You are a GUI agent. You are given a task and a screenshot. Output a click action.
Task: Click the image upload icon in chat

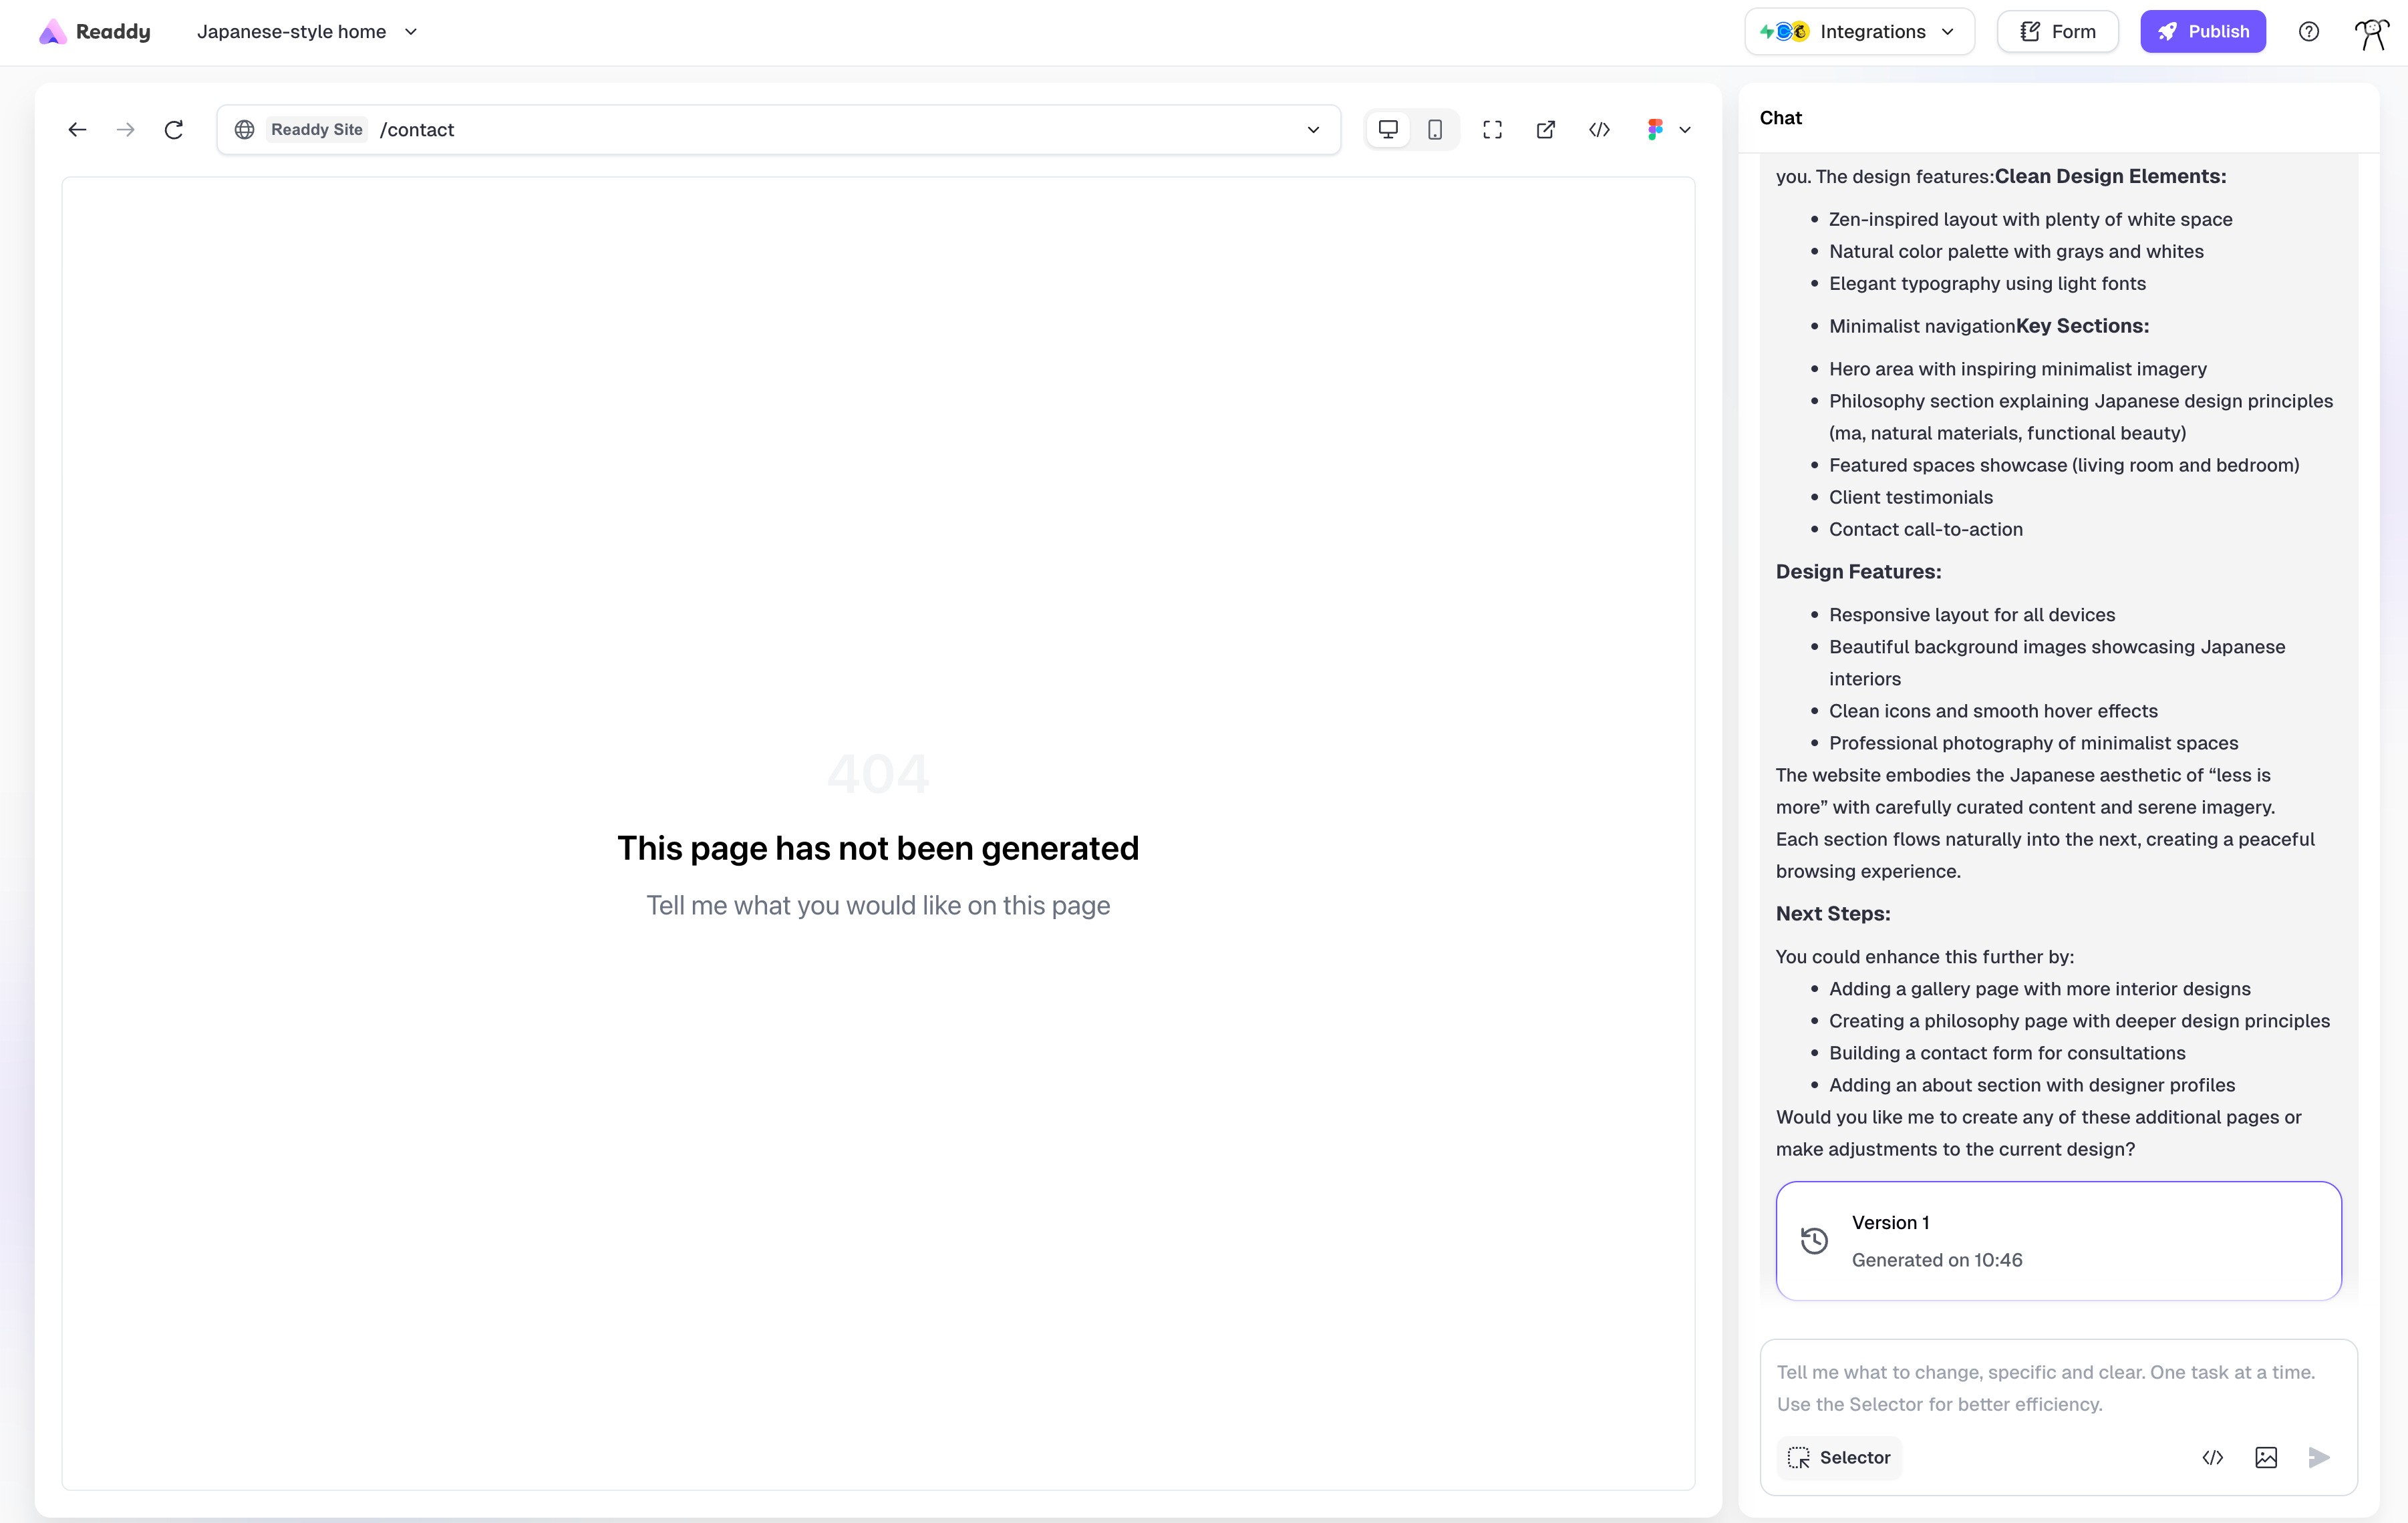(2266, 1457)
